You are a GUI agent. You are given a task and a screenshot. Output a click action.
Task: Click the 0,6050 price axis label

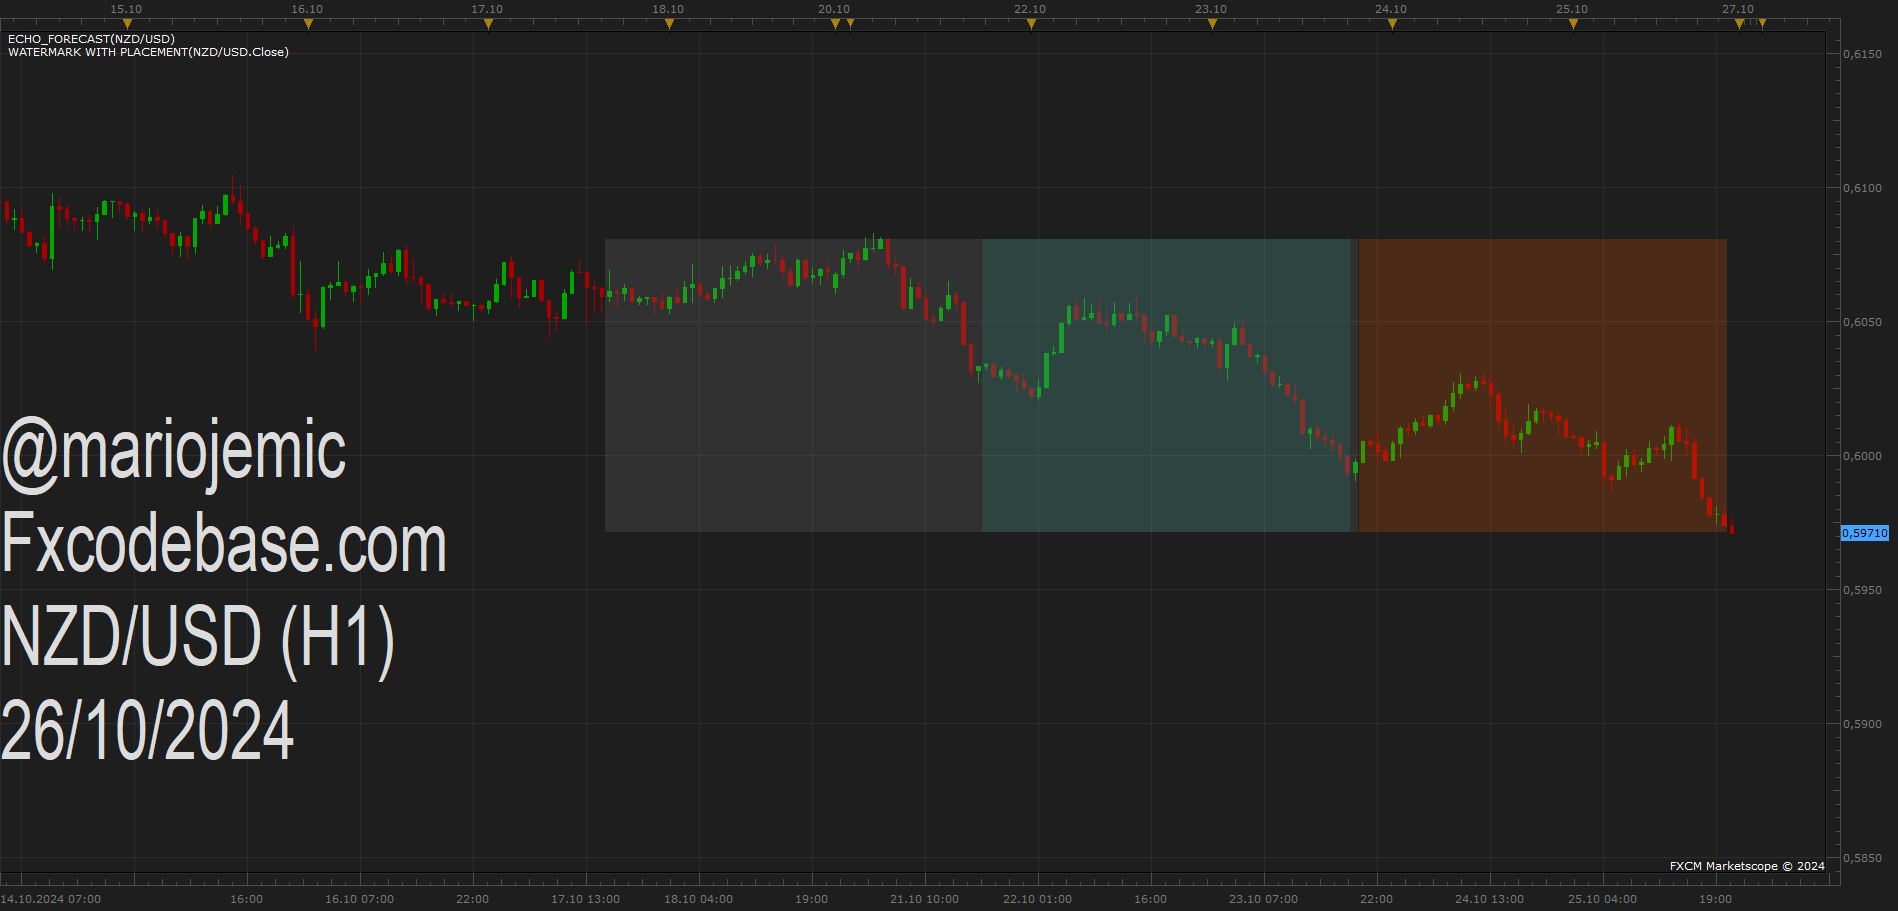tap(1862, 322)
